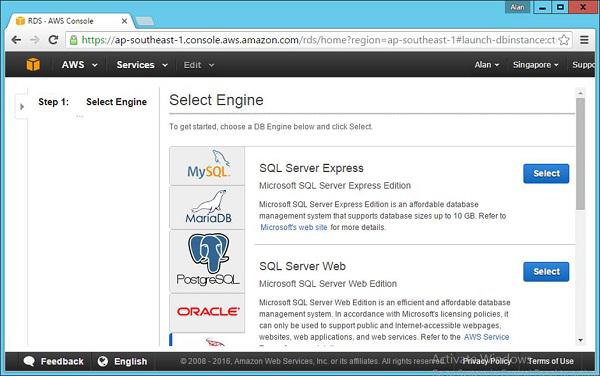Select the MySQL engine tab

pos(207,166)
